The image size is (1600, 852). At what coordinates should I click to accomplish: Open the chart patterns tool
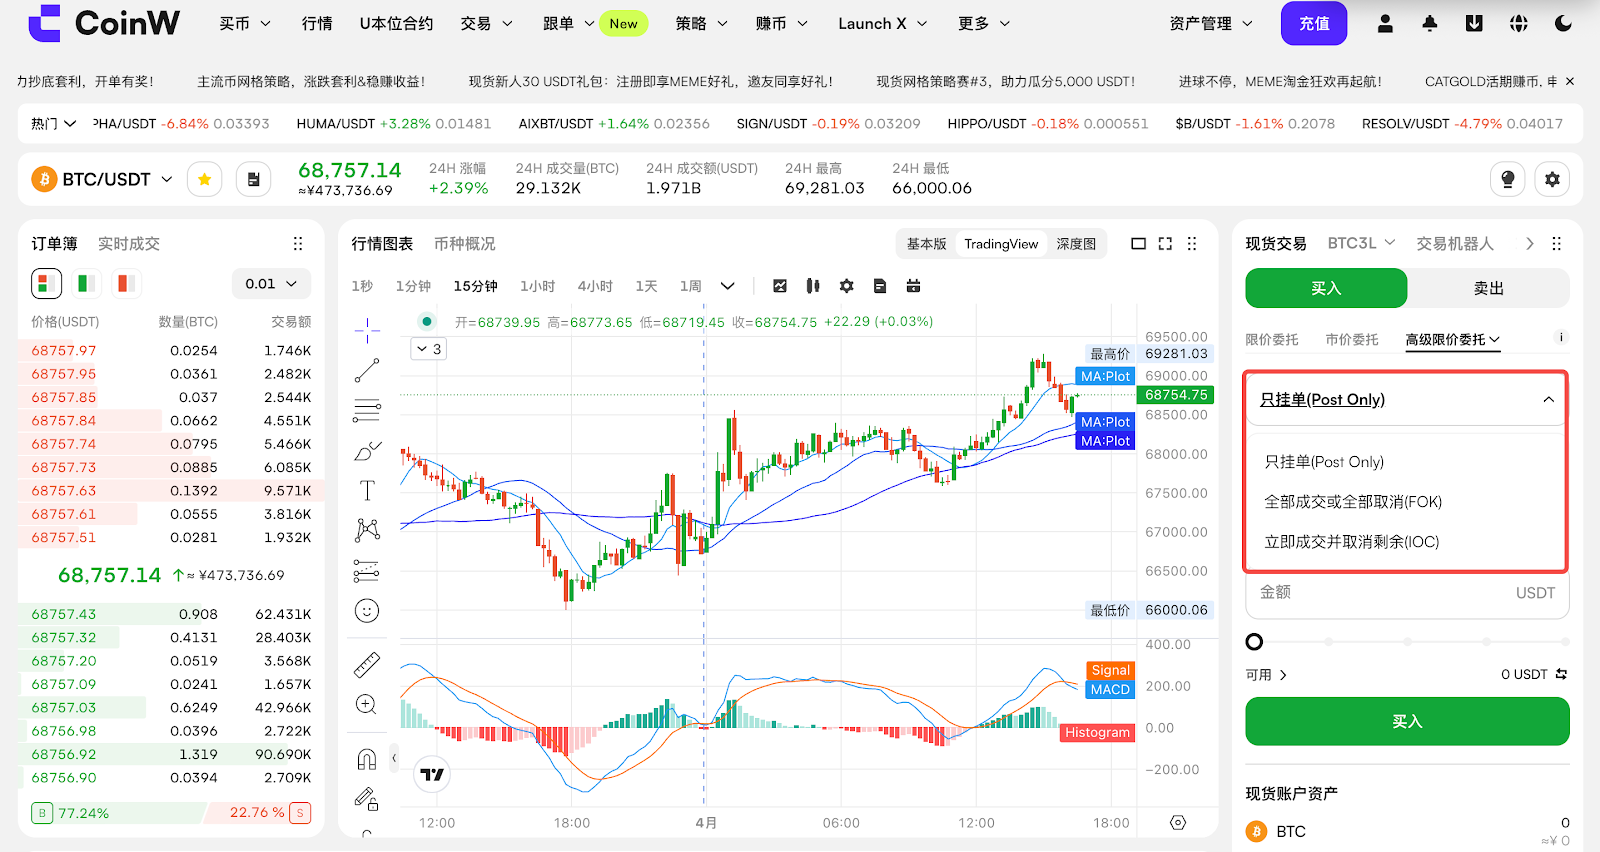(367, 530)
